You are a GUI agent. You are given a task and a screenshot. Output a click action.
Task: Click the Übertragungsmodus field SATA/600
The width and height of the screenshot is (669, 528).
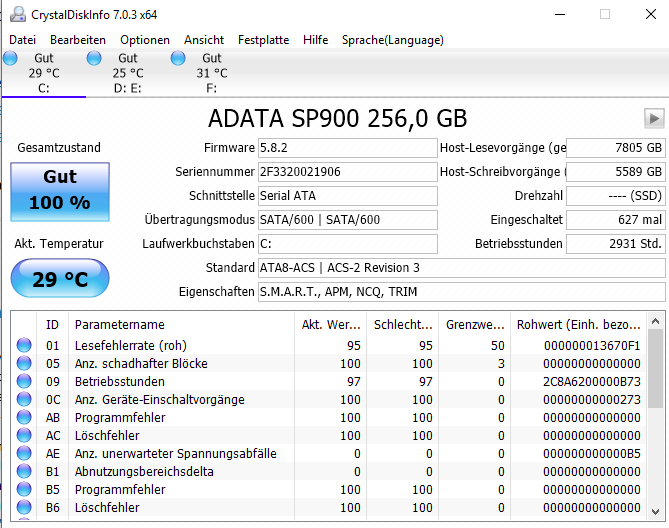tap(348, 220)
